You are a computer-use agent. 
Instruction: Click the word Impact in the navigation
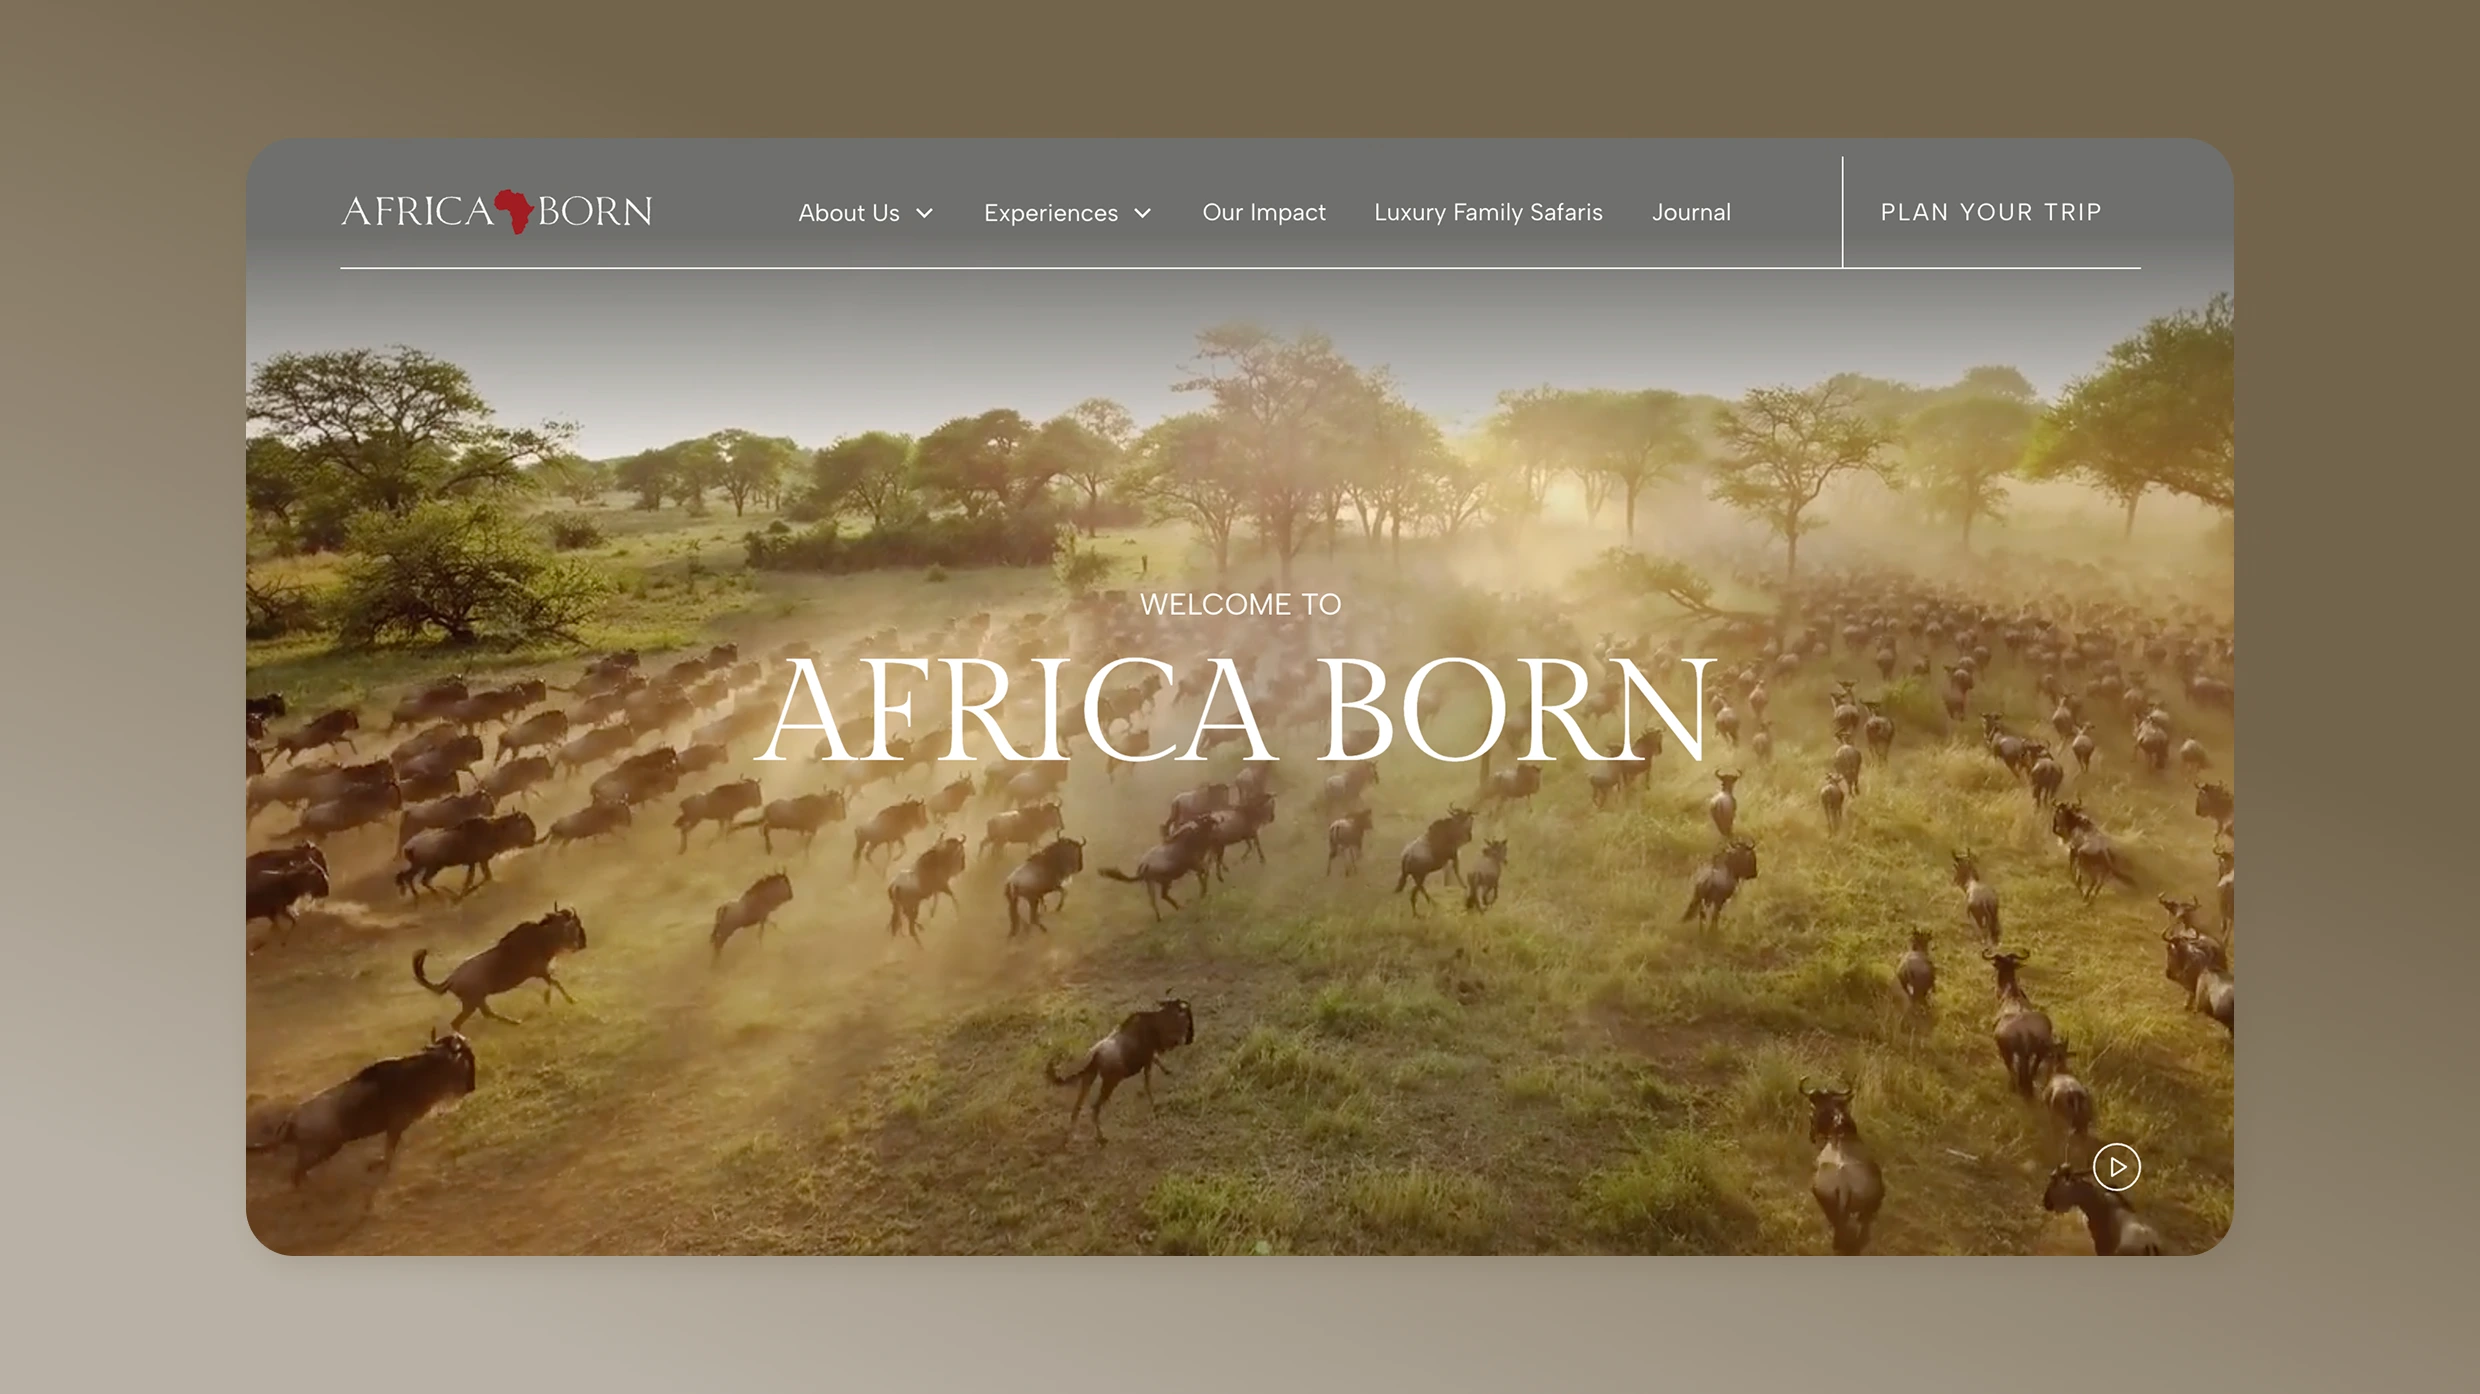tap(1288, 213)
